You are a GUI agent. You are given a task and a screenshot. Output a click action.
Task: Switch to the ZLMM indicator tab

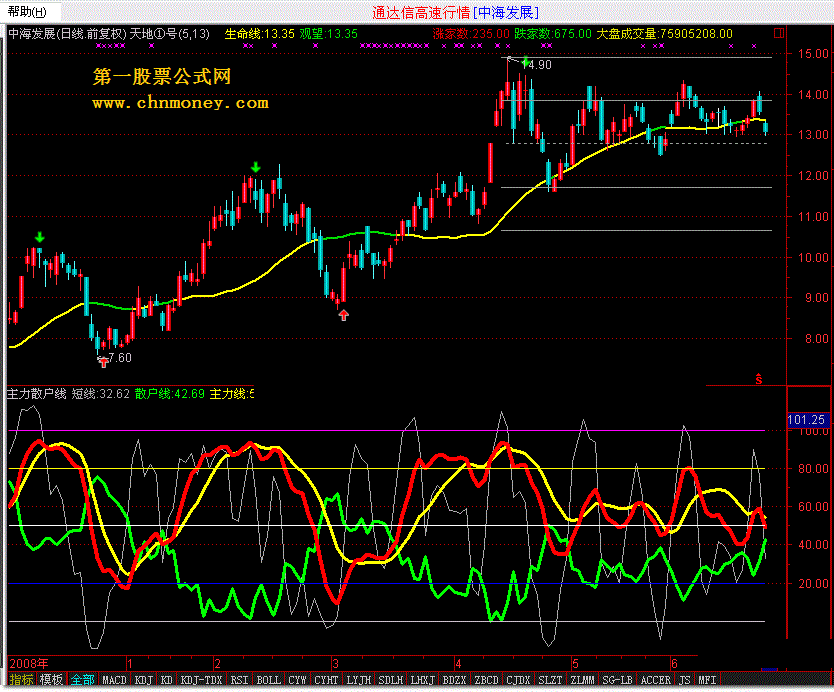coord(582,680)
